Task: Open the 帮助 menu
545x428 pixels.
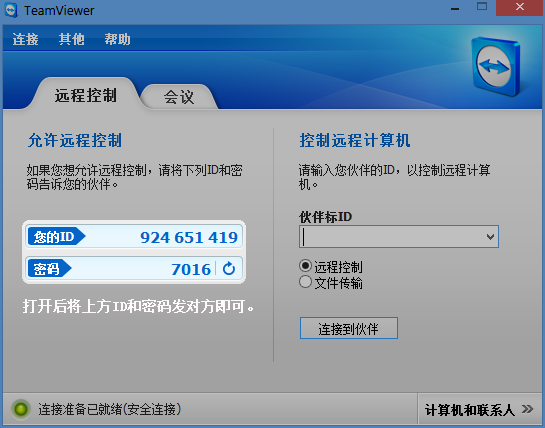Action: [x=117, y=39]
